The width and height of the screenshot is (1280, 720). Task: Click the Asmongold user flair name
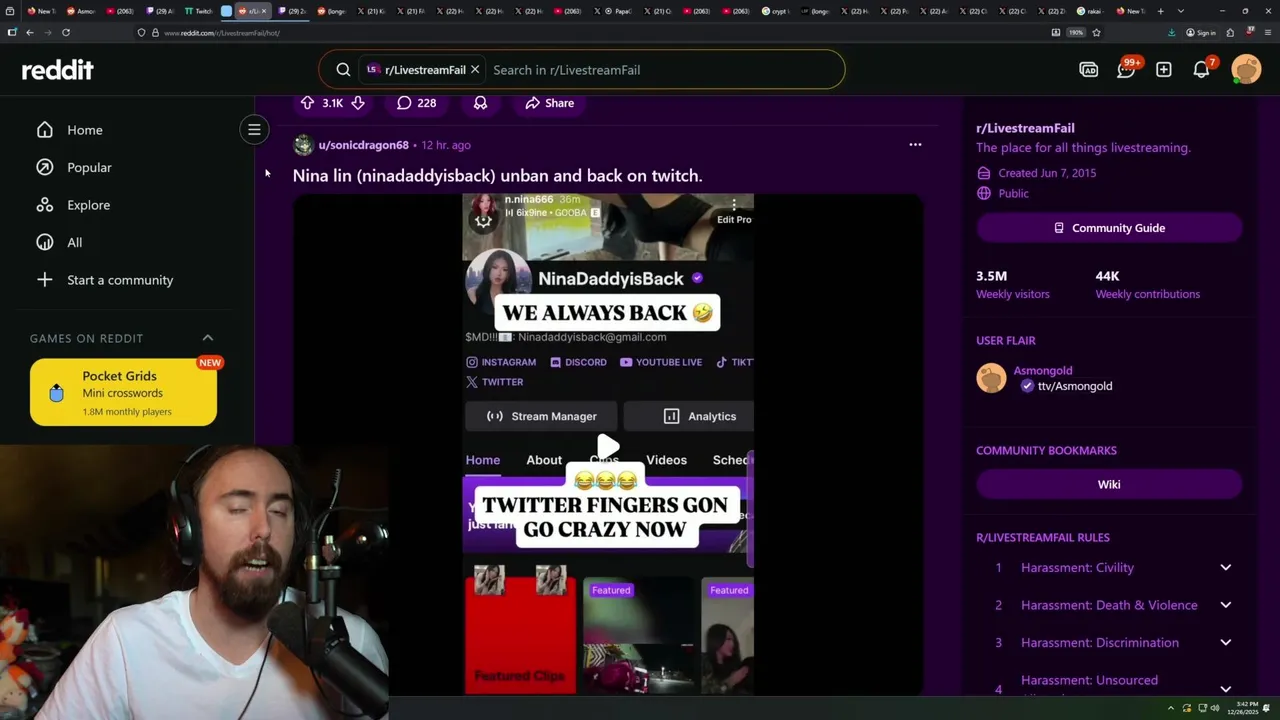(x=1043, y=370)
